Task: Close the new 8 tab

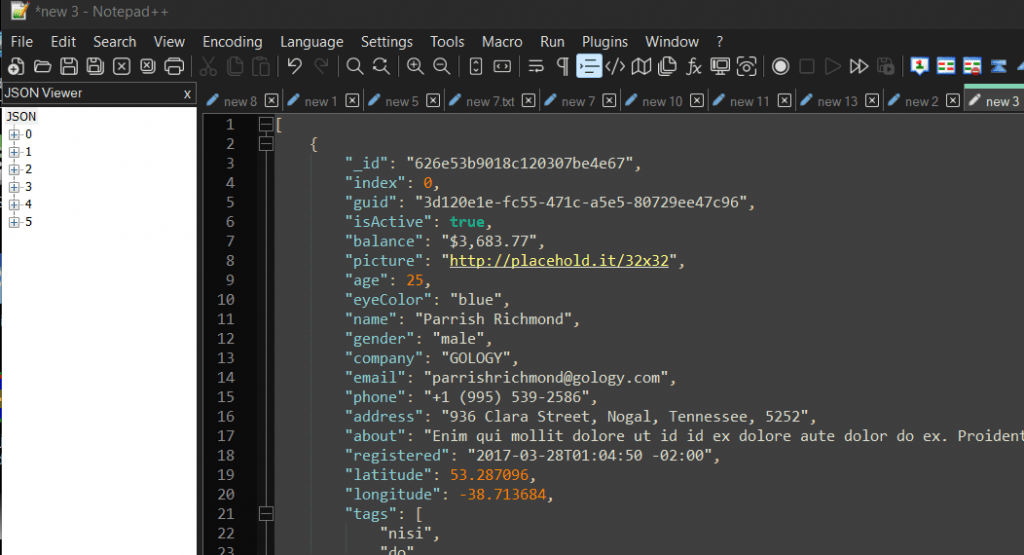Action: (272, 101)
